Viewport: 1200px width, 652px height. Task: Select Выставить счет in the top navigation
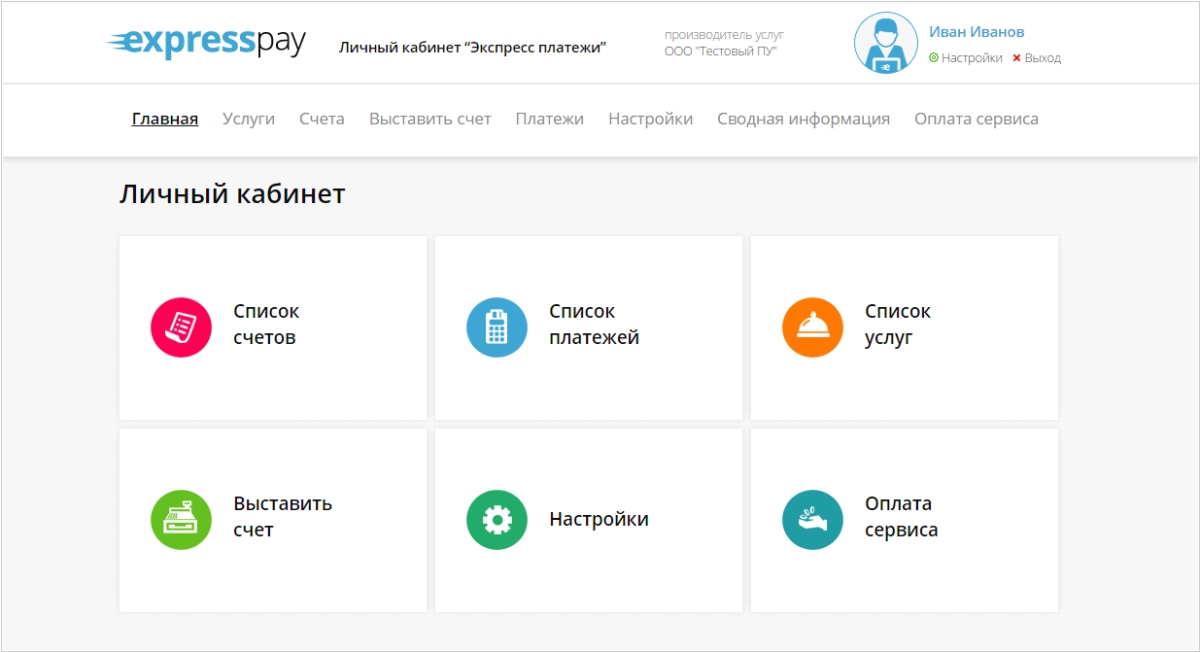coord(430,119)
